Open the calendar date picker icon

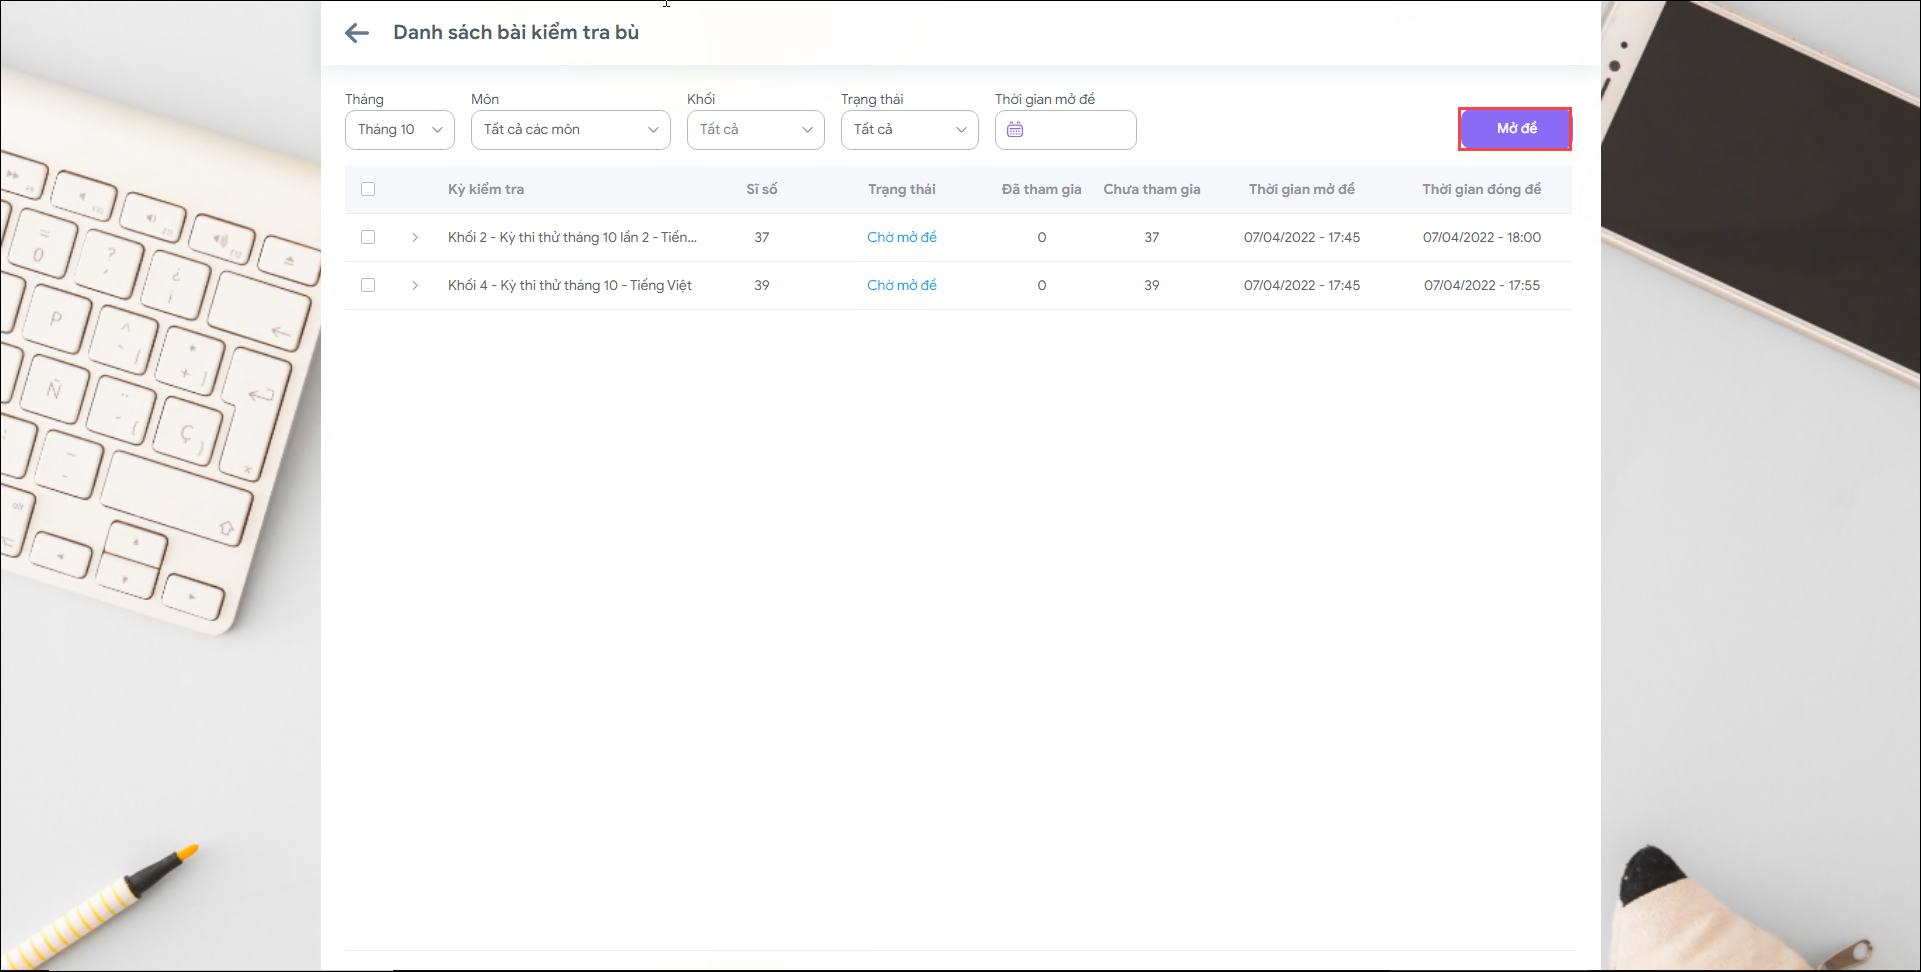[x=1015, y=130]
